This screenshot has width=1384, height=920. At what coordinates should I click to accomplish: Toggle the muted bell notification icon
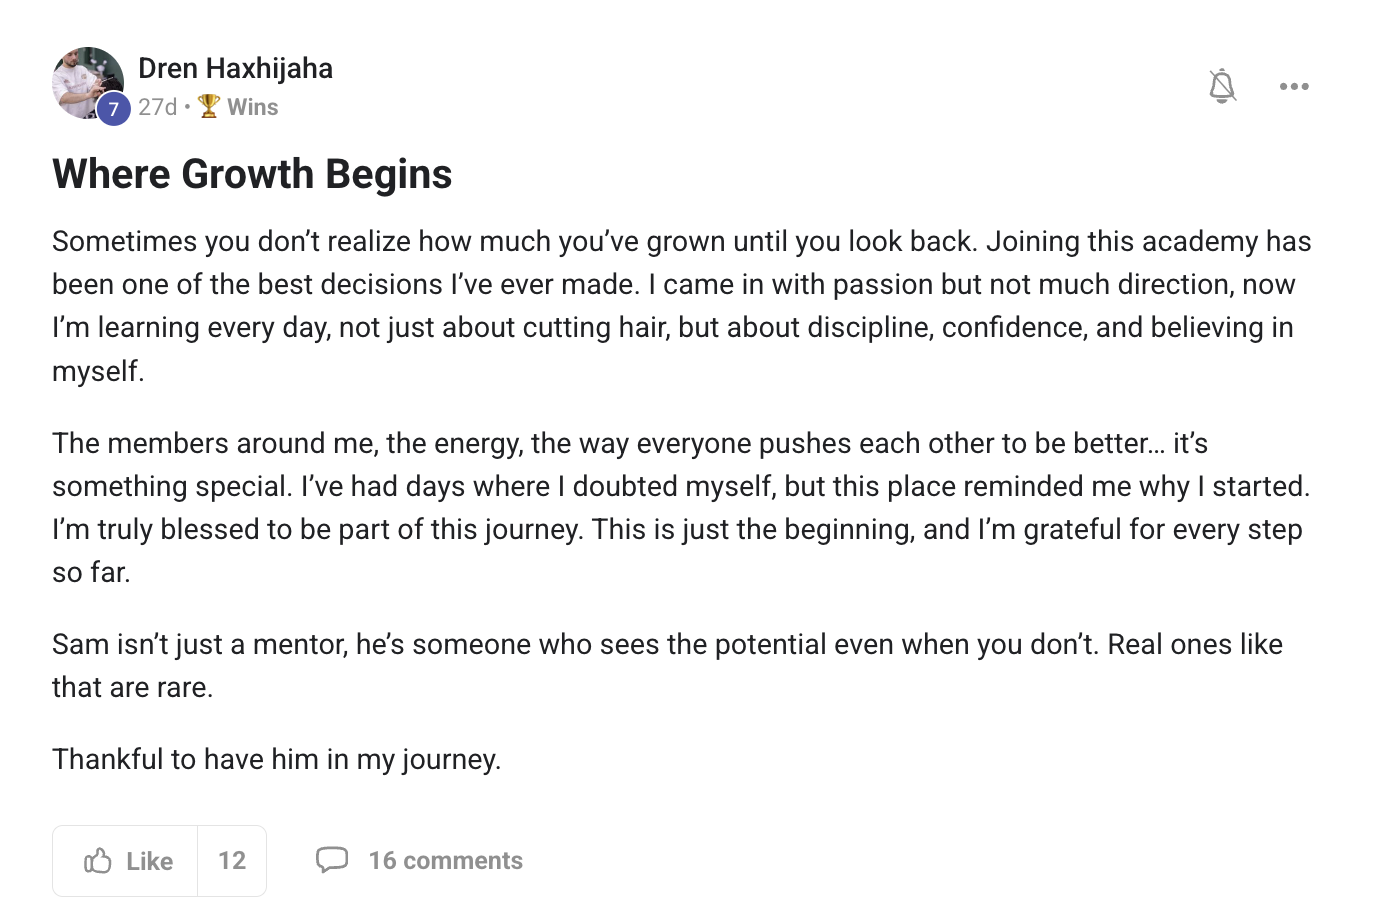1222,86
